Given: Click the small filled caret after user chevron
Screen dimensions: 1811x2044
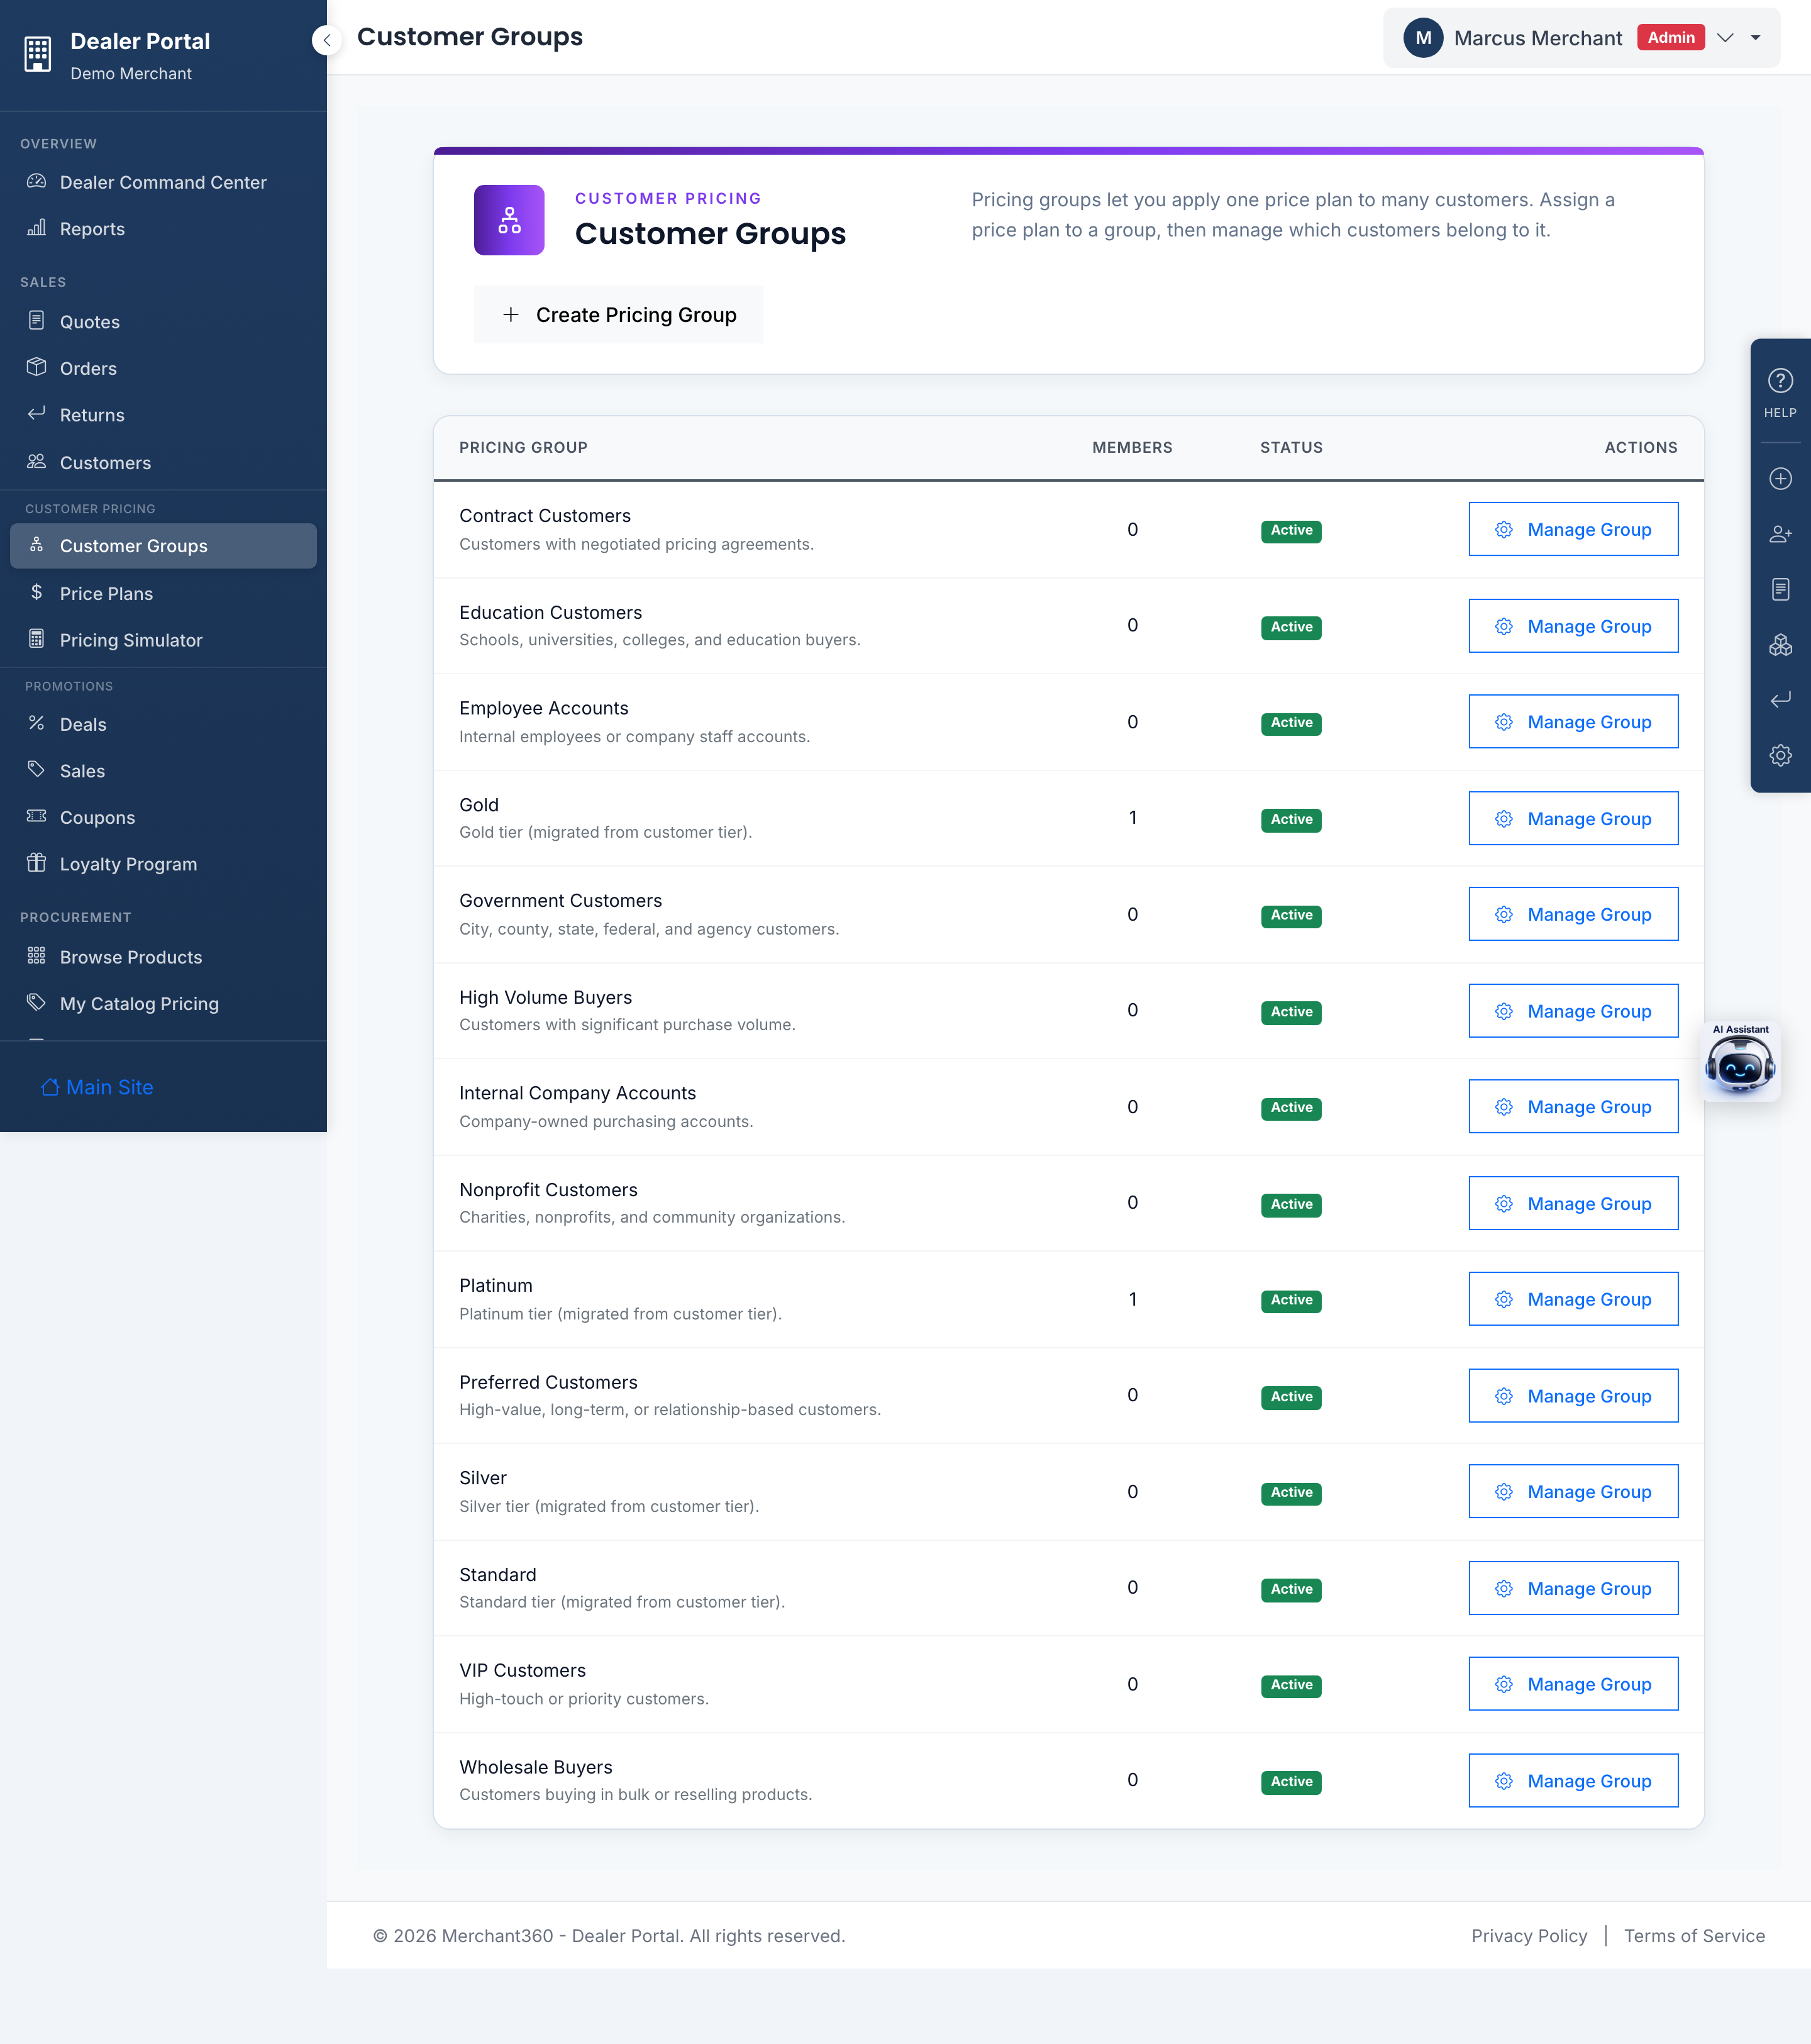Looking at the screenshot, I should pyautogui.click(x=1756, y=38).
